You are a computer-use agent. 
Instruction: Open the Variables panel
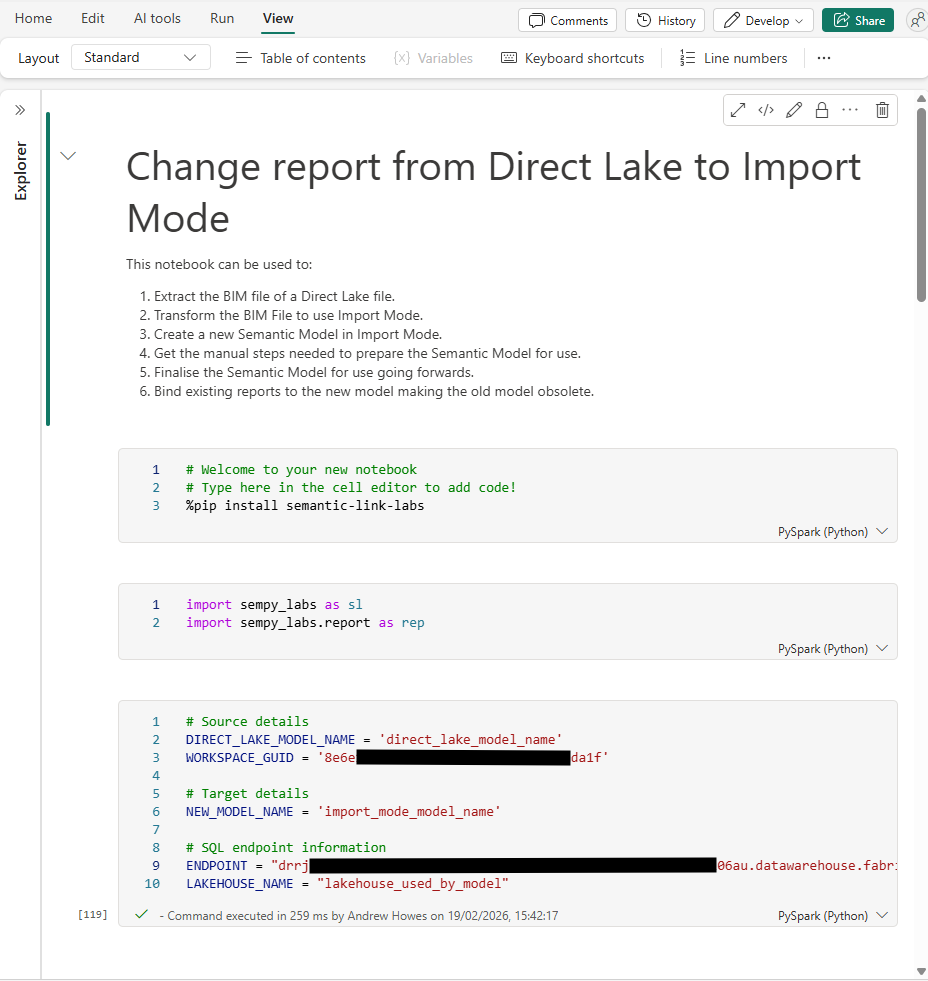point(433,58)
